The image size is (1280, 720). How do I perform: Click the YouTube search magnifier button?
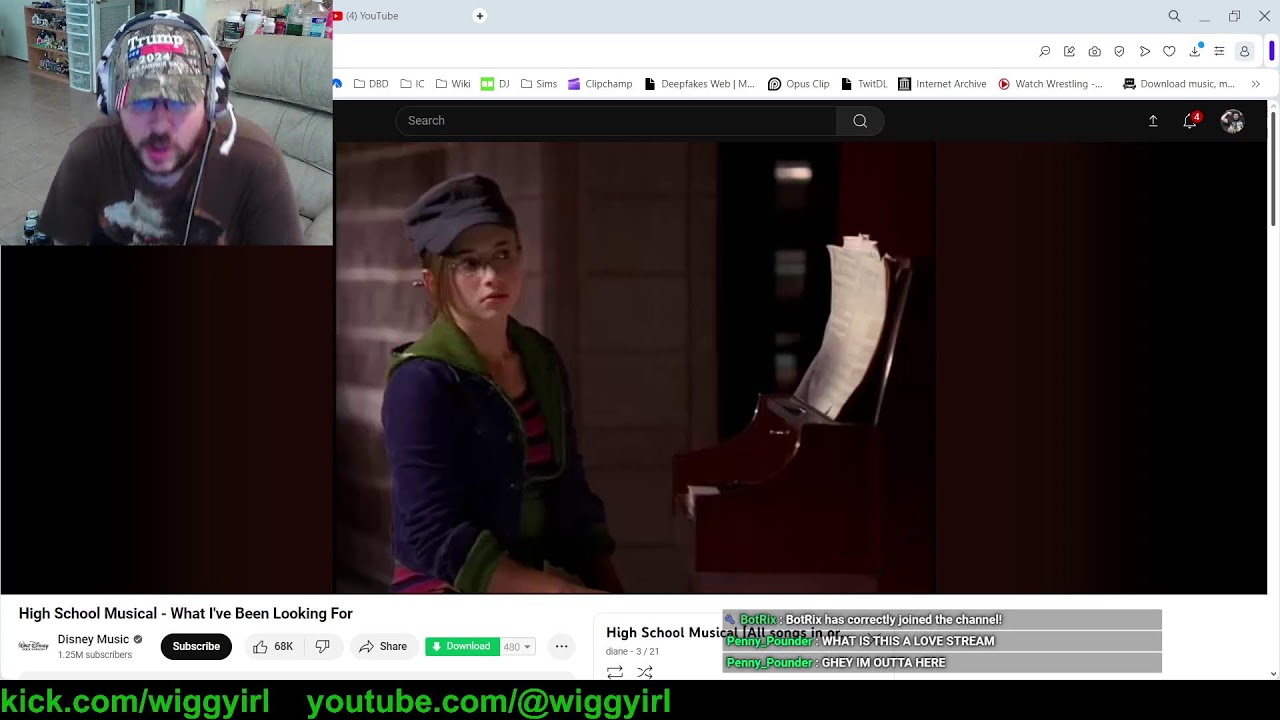pos(860,121)
